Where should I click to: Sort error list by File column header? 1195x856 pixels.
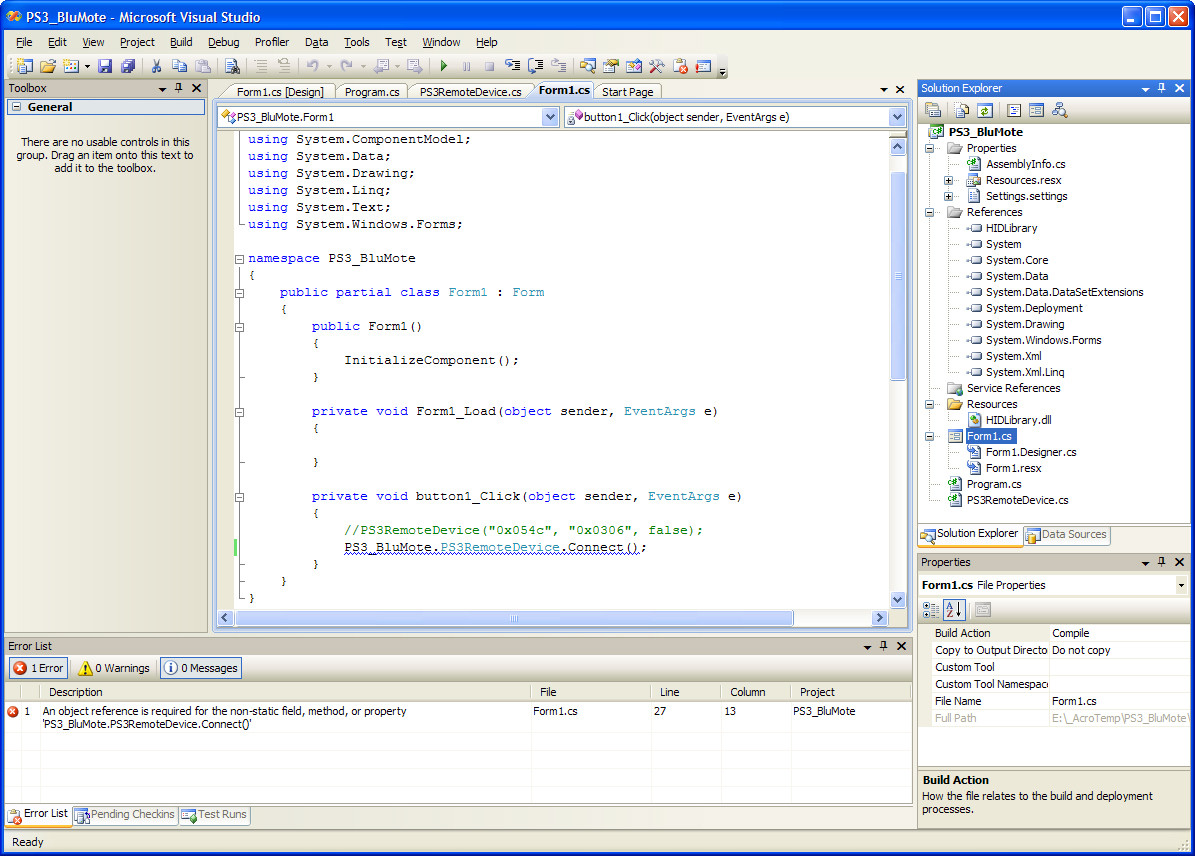[591, 692]
